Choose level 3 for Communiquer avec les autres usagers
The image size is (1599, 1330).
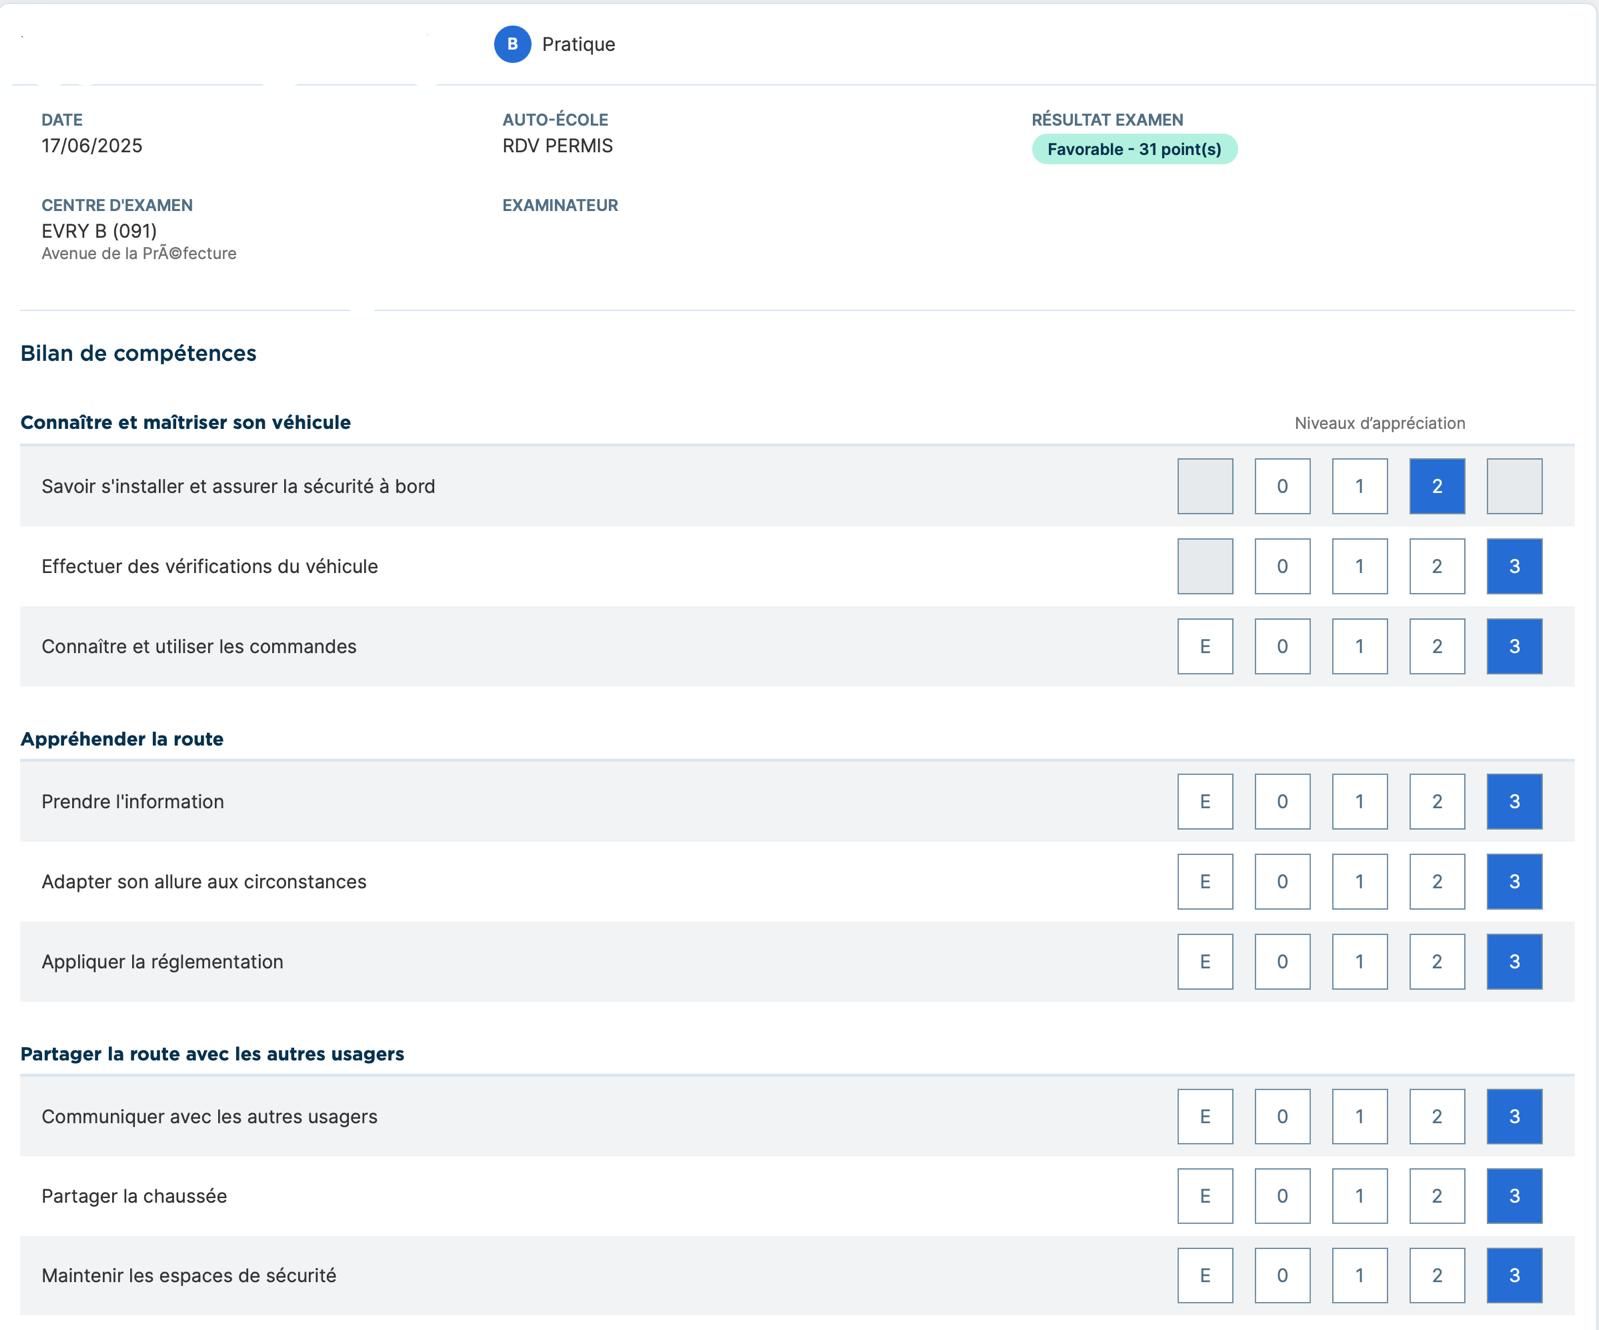click(x=1514, y=1116)
